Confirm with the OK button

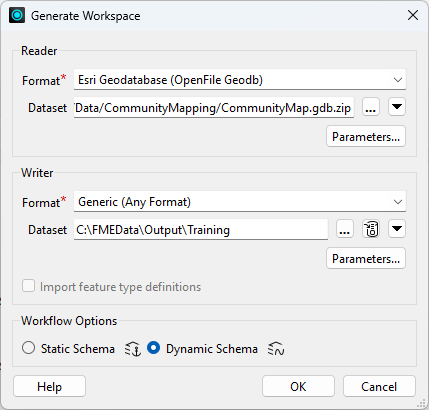coord(298,386)
